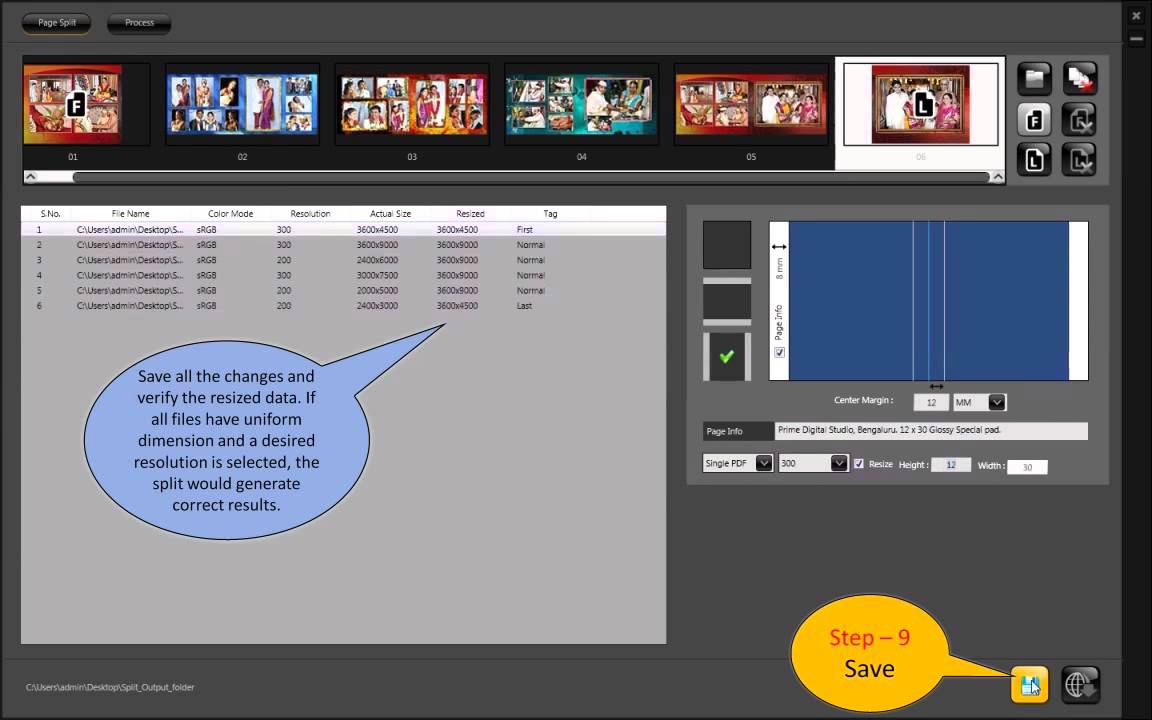This screenshot has height=720, width=1152.
Task: Click the Height input field
Action: coord(951,465)
